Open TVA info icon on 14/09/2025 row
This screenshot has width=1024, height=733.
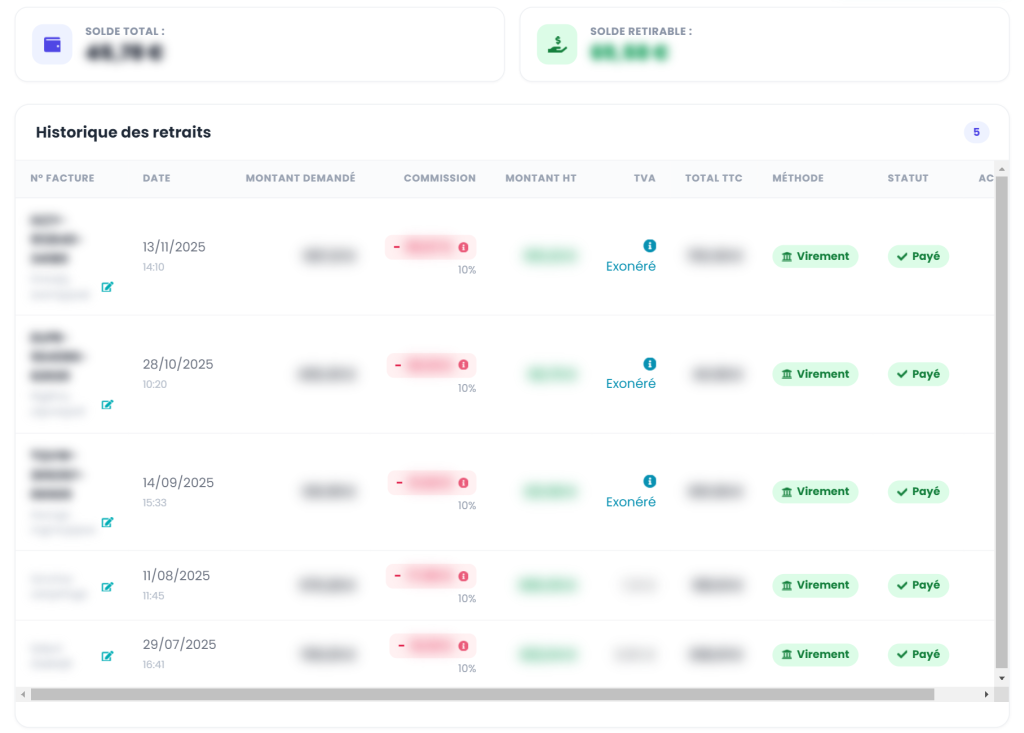tap(649, 481)
